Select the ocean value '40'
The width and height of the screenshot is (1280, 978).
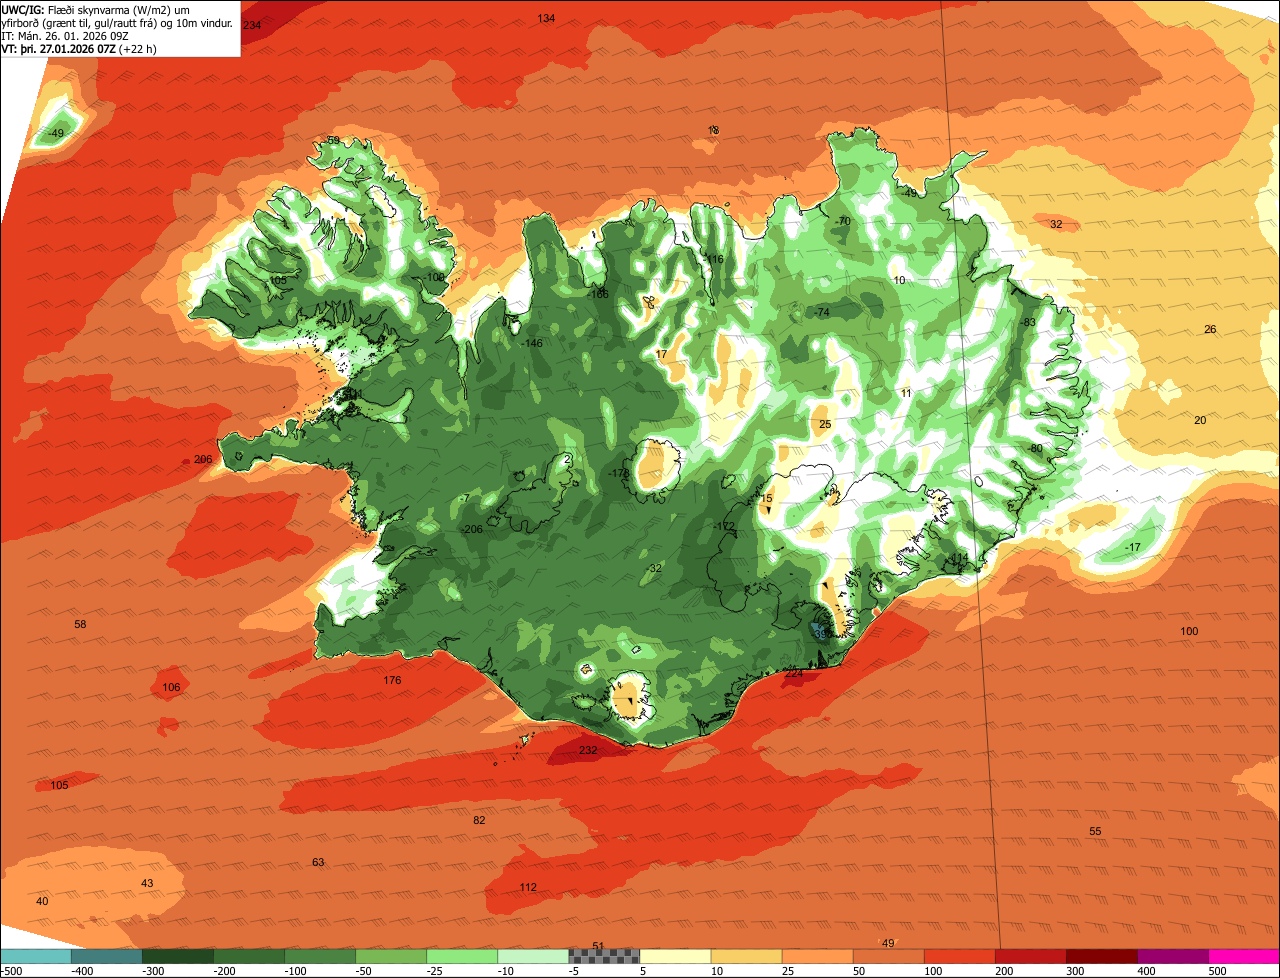[42, 902]
